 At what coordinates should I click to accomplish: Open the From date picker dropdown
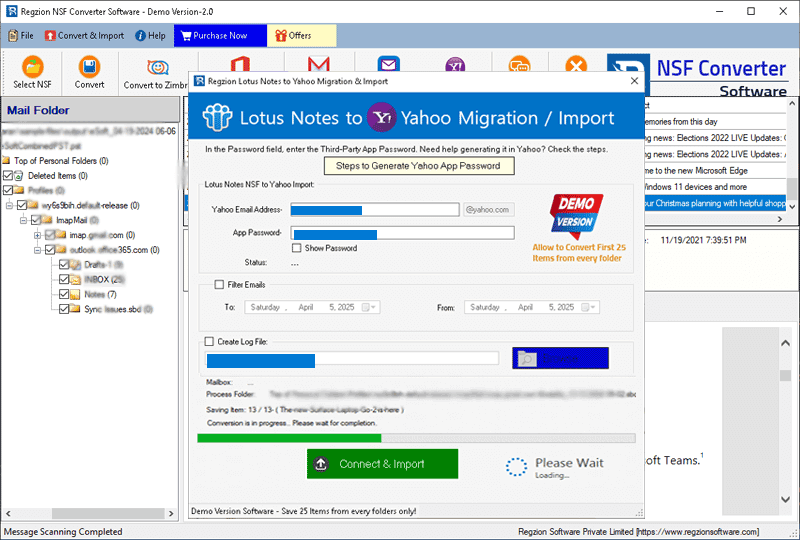pos(588,308)
